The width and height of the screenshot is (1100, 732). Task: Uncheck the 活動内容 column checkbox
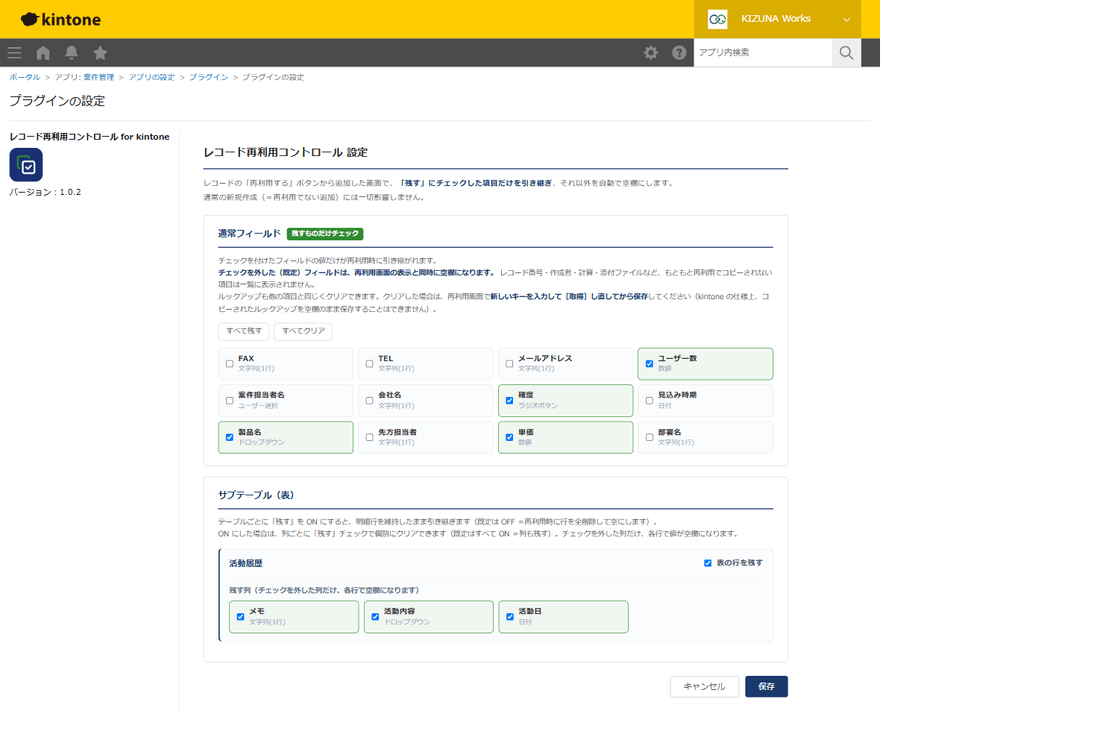click(375, 617)
